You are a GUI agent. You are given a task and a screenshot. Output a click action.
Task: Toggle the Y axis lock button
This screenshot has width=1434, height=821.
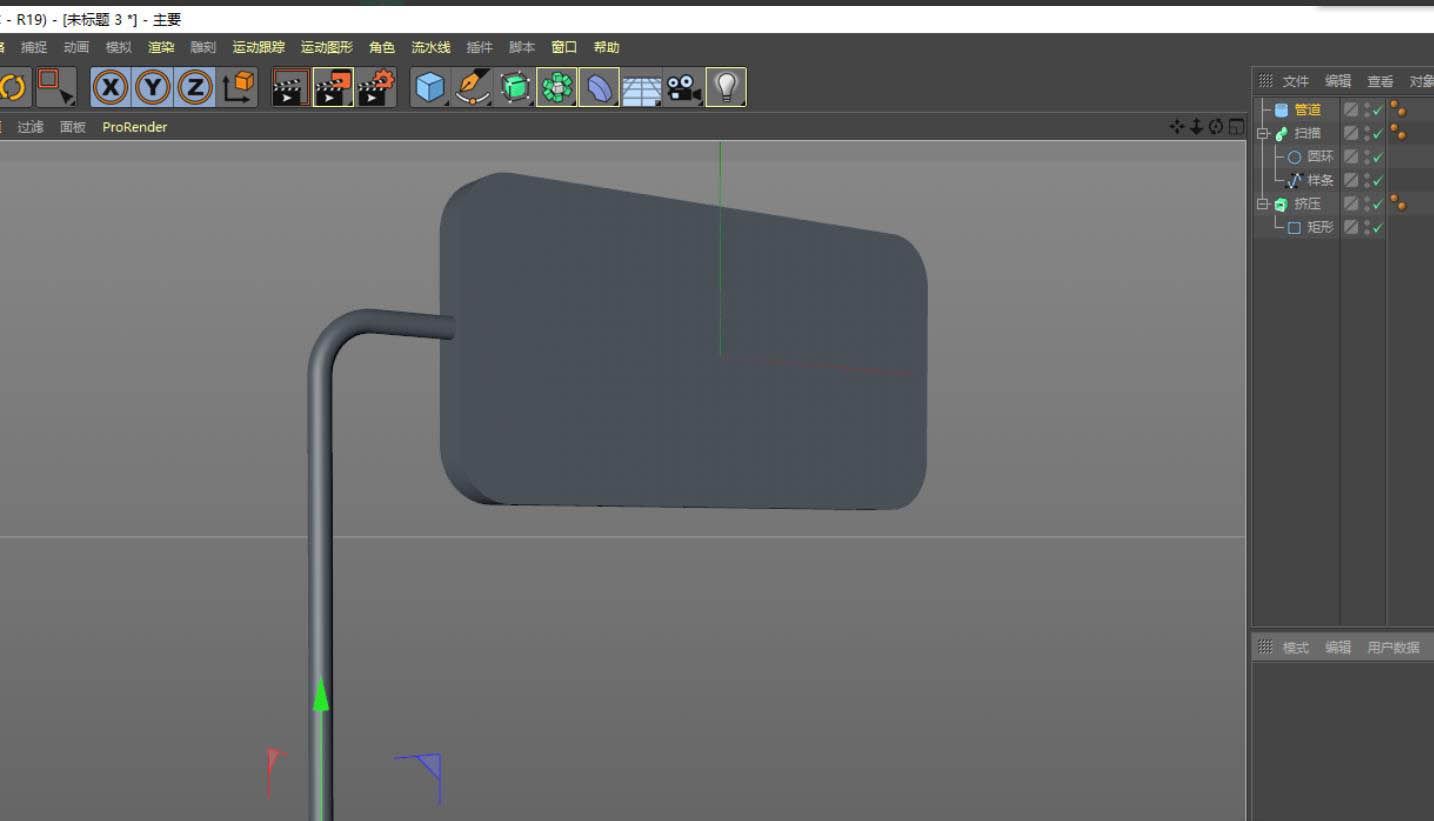point(152,88)
